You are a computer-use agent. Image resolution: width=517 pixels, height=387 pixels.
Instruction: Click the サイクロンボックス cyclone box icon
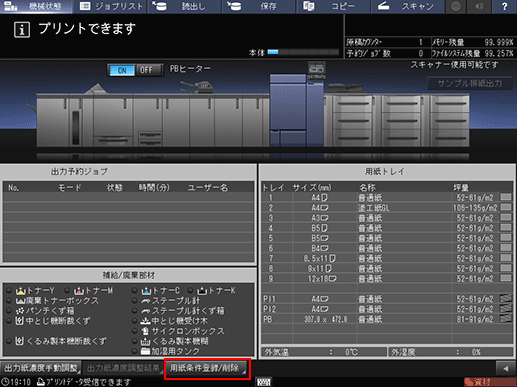tap(145, 331)
